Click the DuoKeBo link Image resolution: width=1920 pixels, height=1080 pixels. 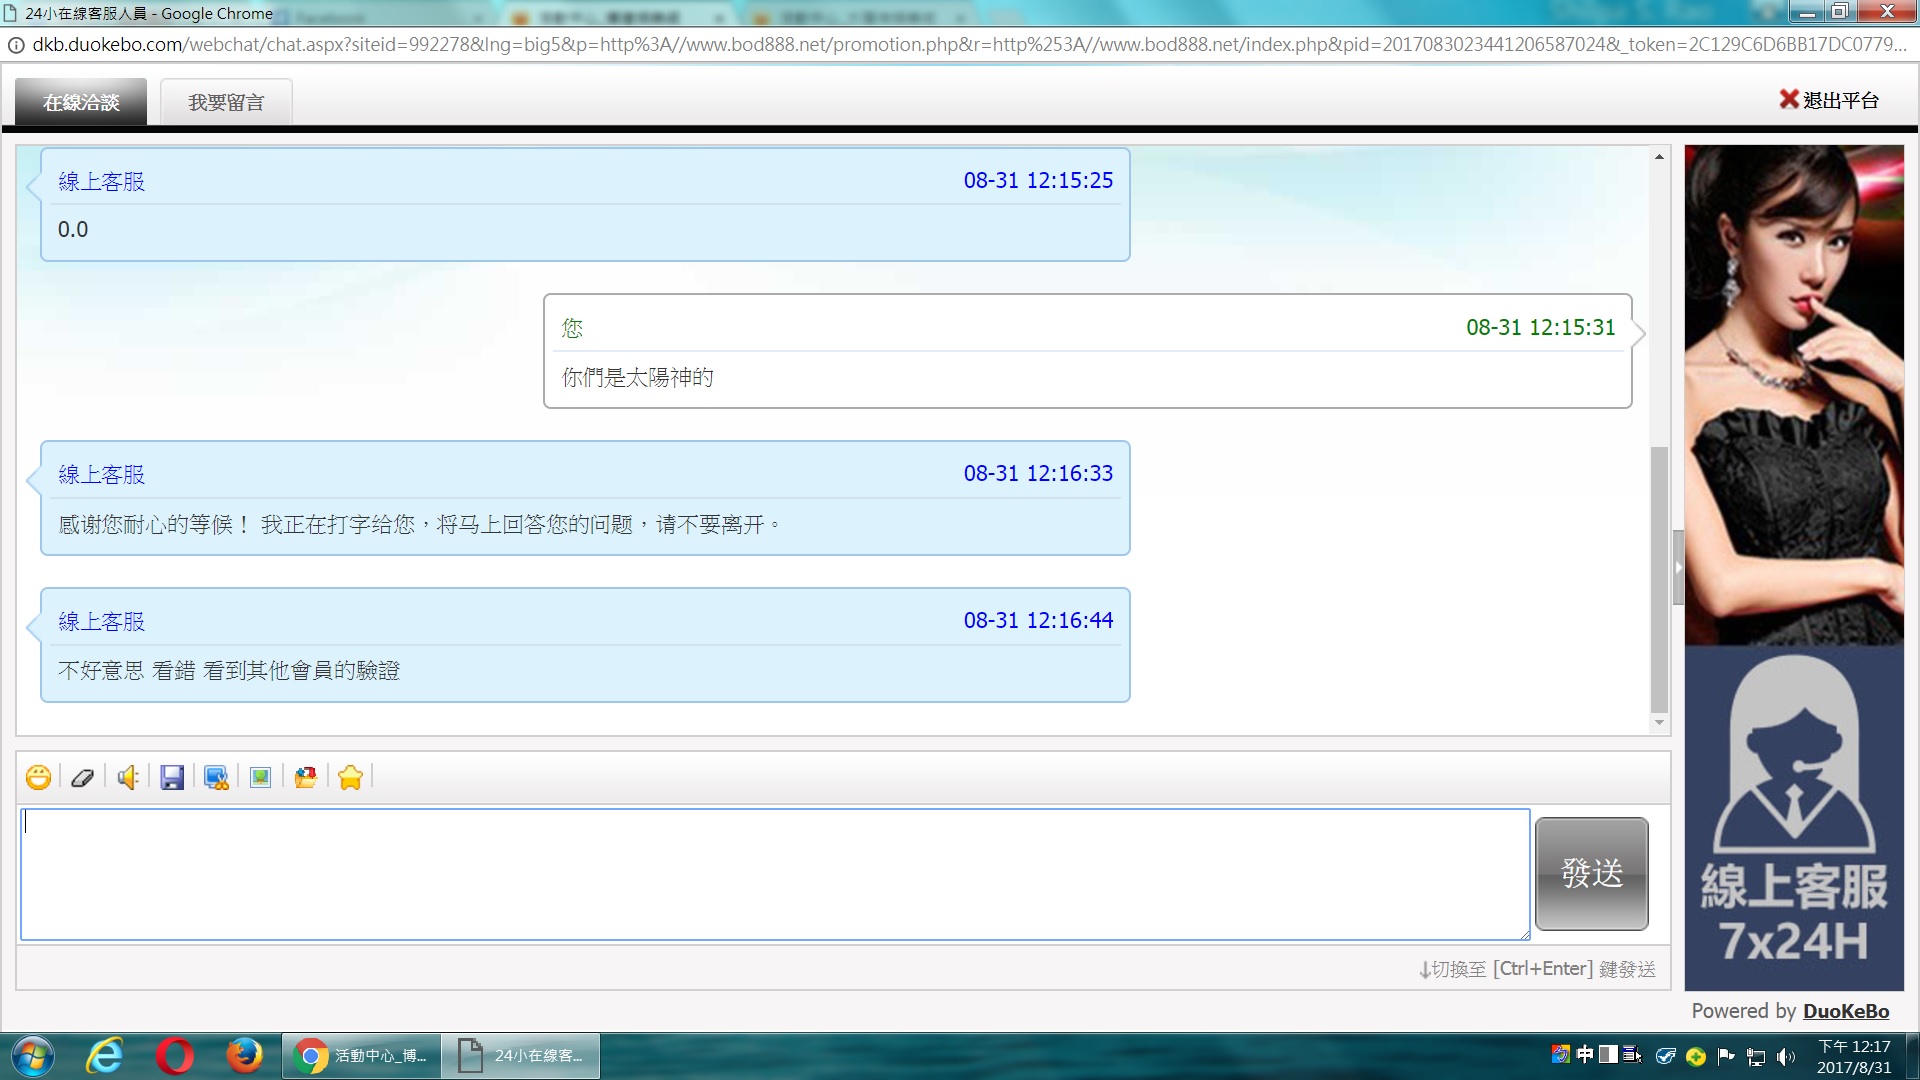[x=1845, y=1011]
